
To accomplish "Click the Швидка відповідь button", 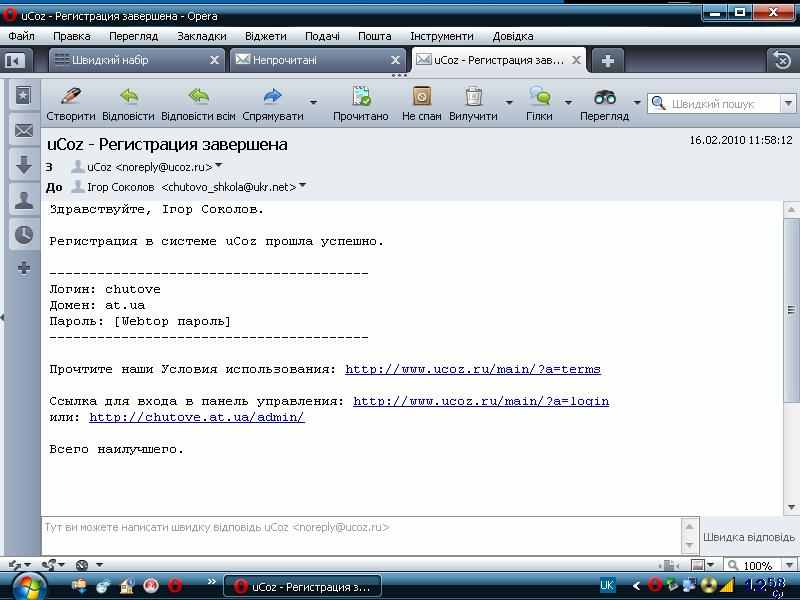I will pyautogui.click(x=748, y=537).
